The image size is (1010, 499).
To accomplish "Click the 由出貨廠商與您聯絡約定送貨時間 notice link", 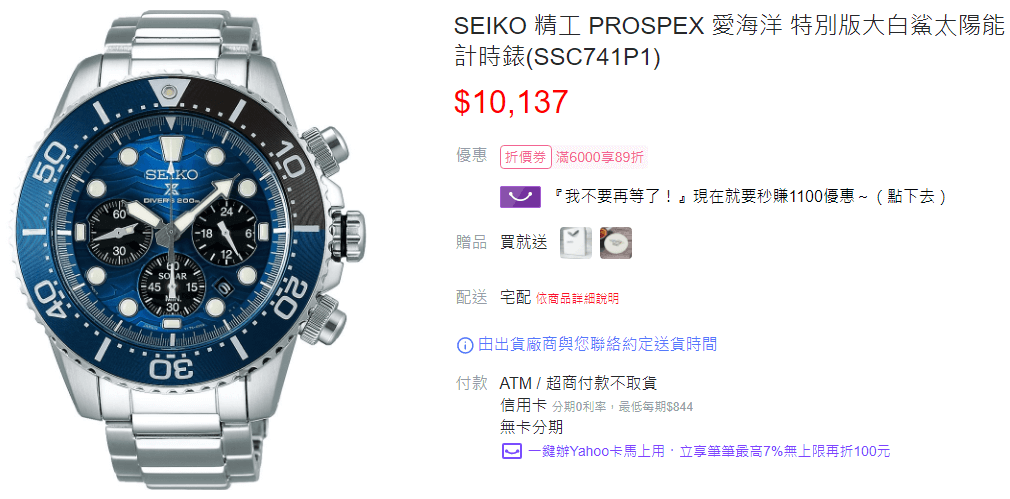I will tap(597, 344).
